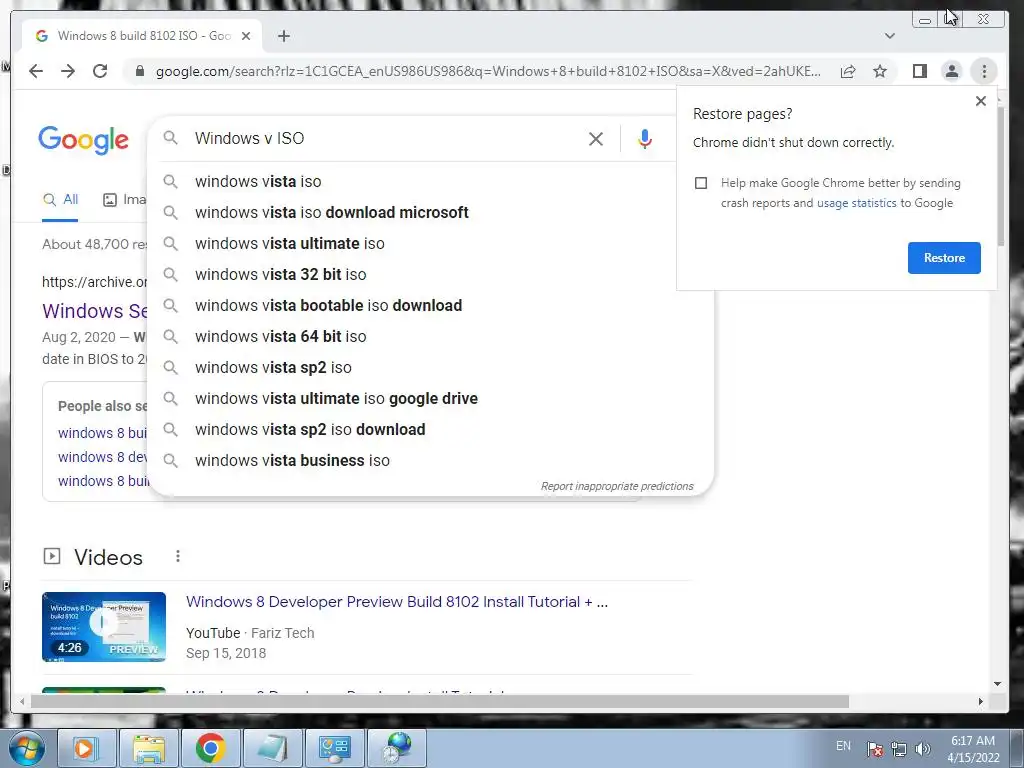This screenshot has width=1024, height=768.
Task: Close the Windows 8 build 8102 ISO tab
Action: [246, 36]
